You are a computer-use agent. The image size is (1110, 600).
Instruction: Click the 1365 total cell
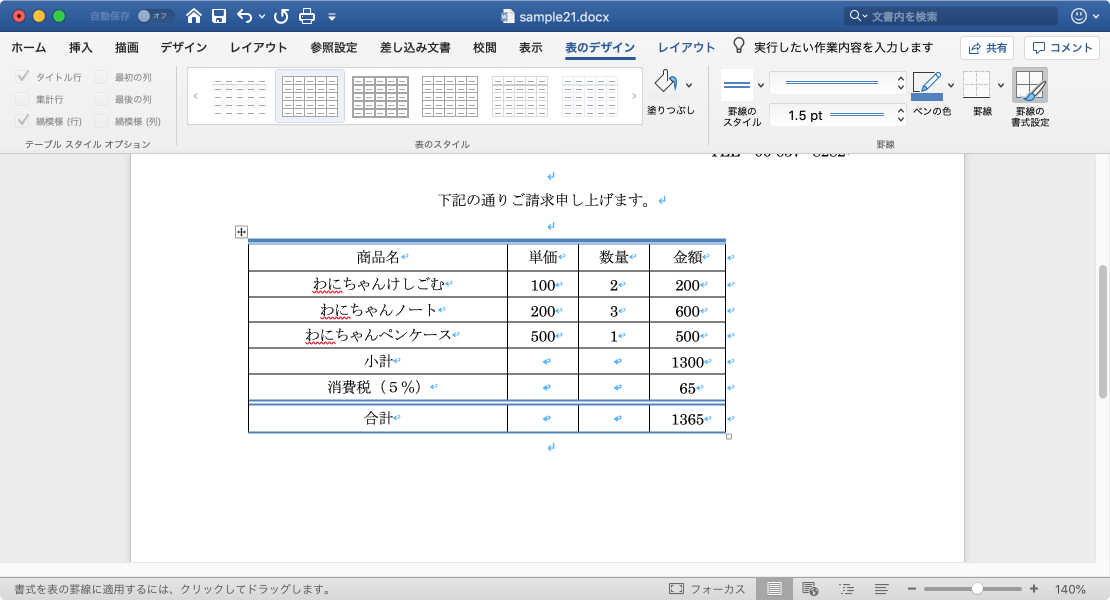click(687, 419)
